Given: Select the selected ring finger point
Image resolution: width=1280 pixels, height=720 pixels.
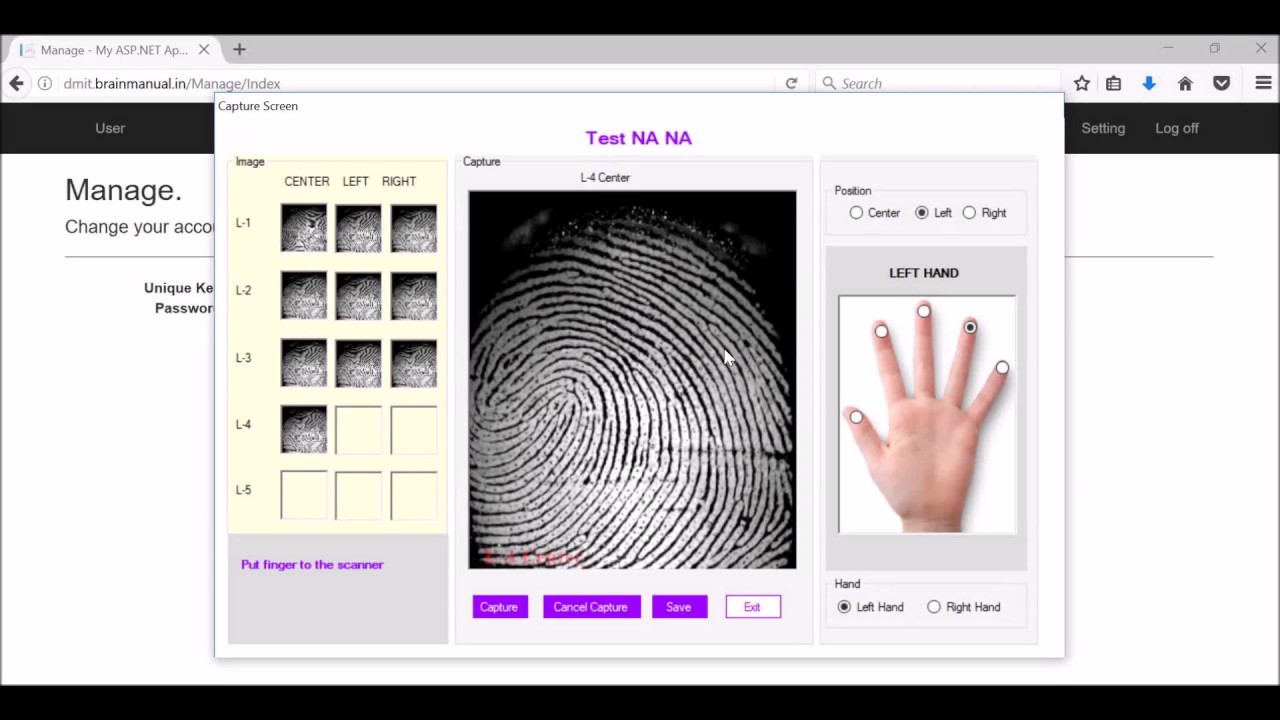Looking at the screenshot, I should pyautogui.click(x=970, y=327).
